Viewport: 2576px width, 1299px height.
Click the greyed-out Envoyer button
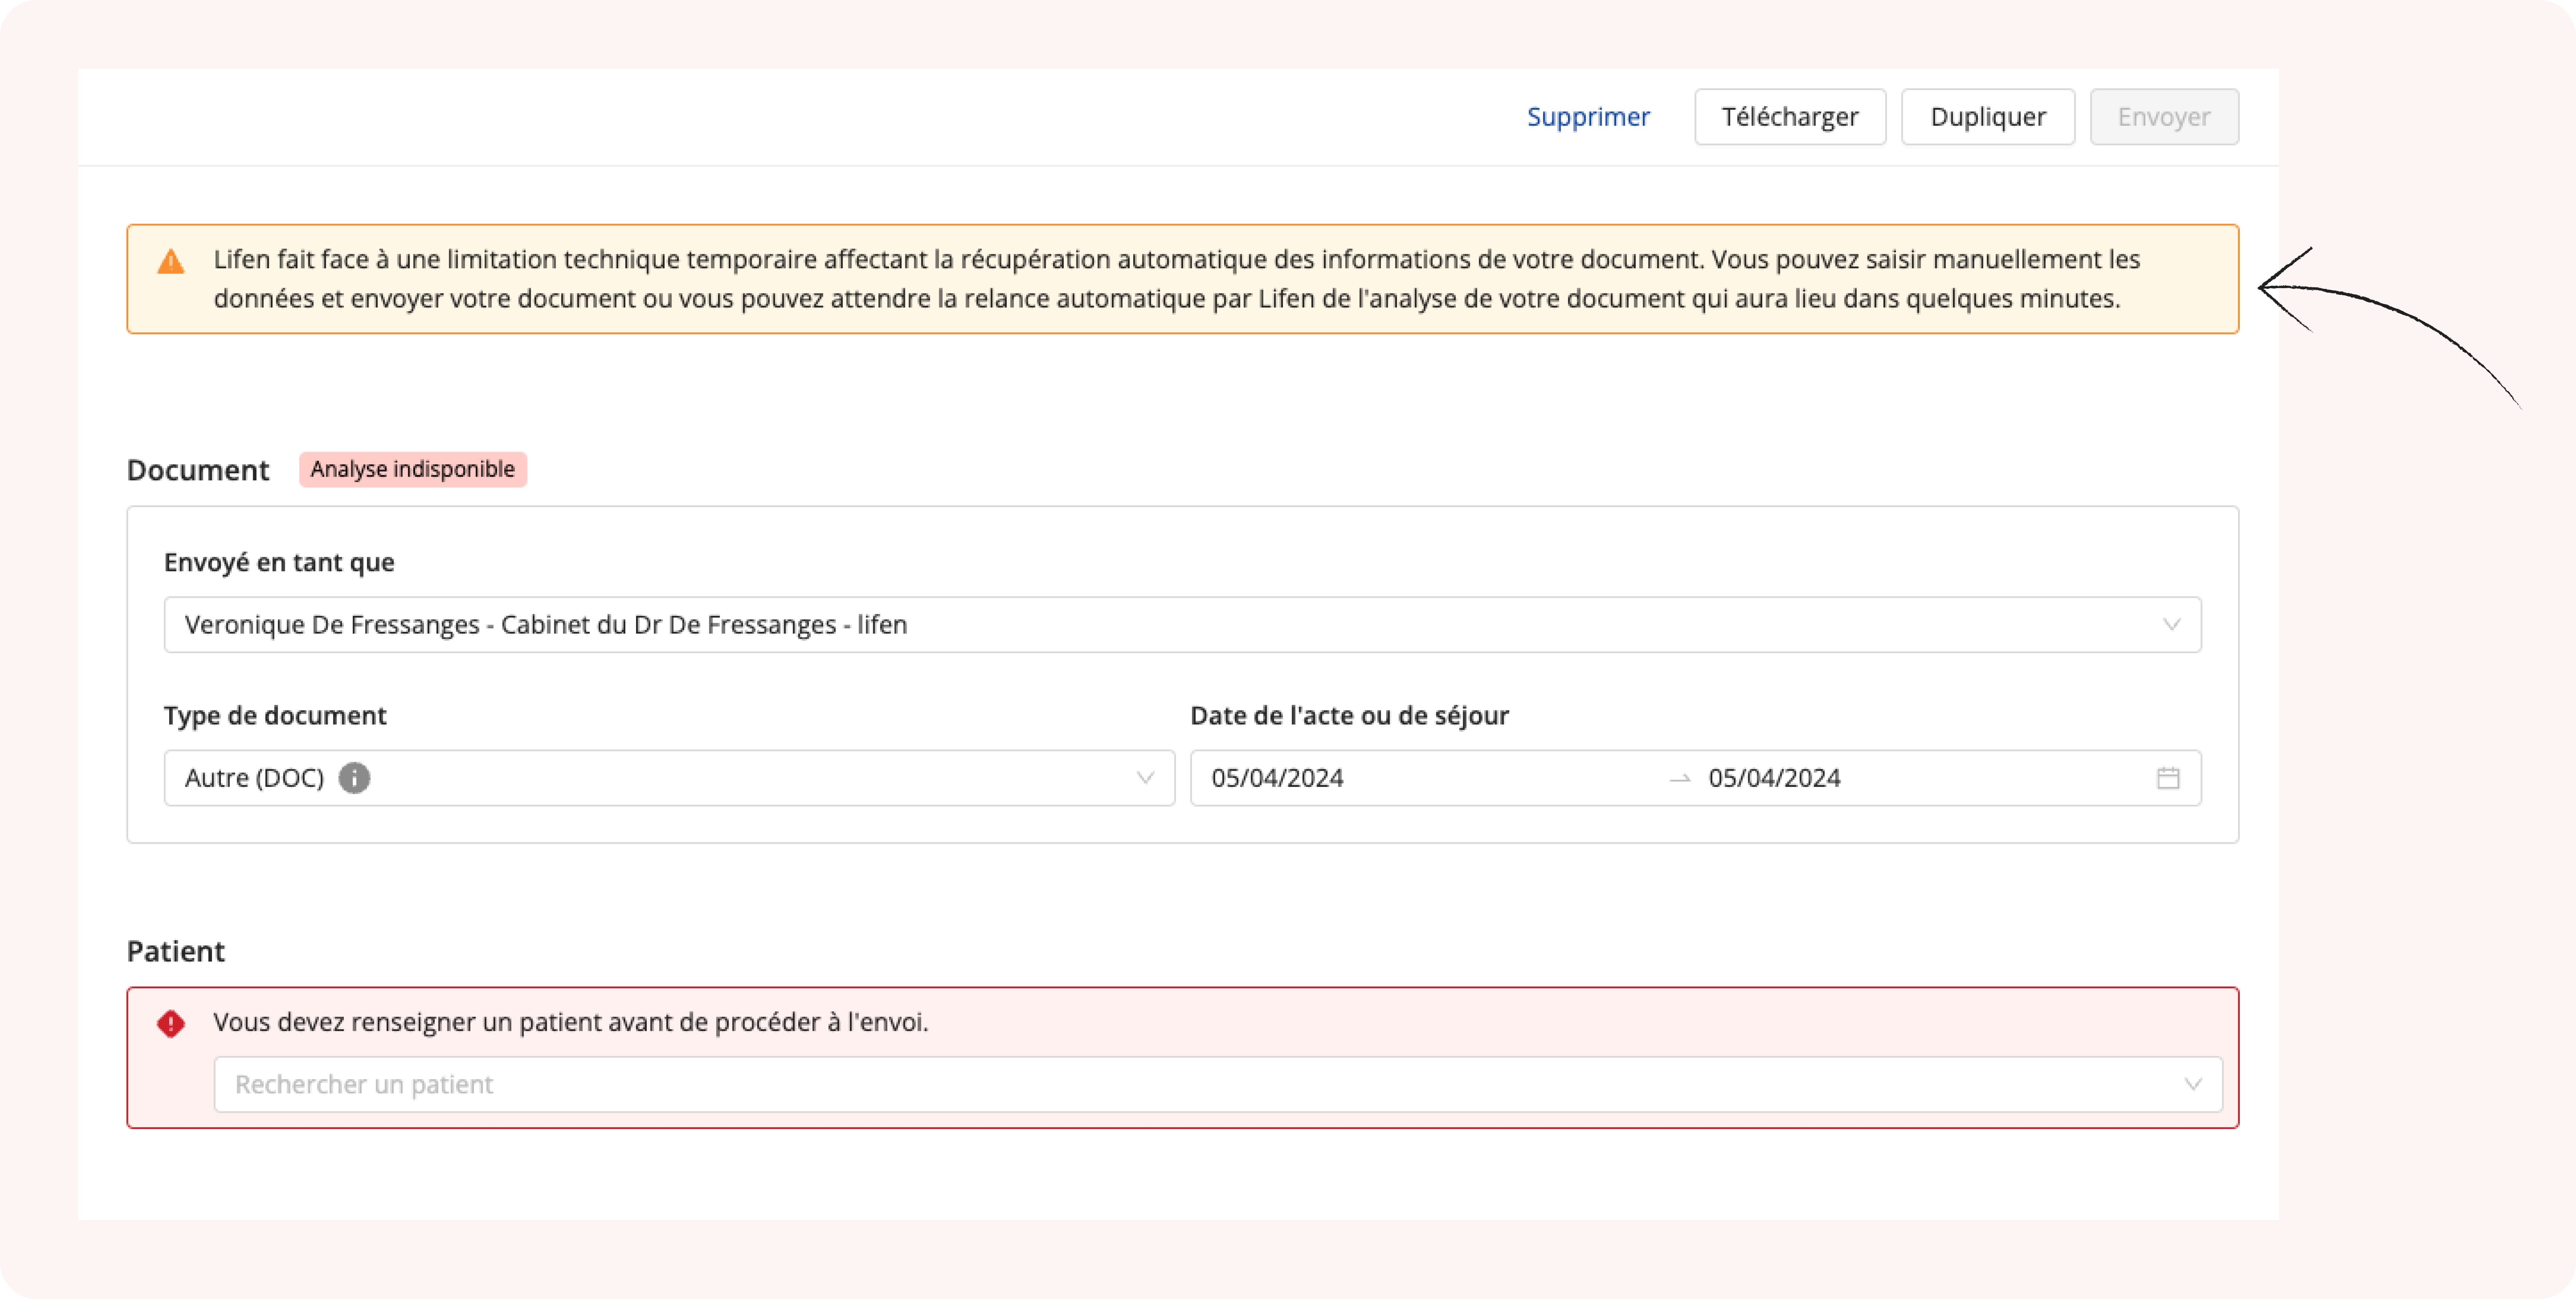coord(2164,117)
